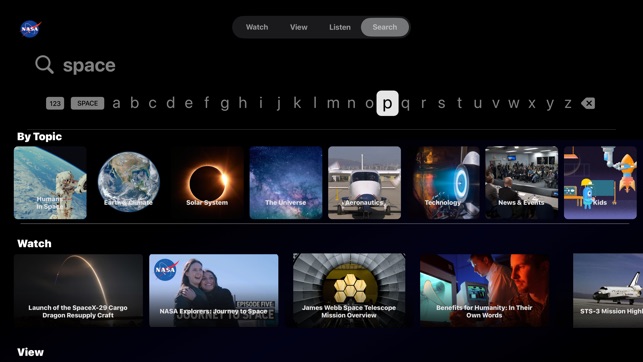Choose letter g on the keyboard
Screen dimensions: 643x362
click(x=225, y=104)
